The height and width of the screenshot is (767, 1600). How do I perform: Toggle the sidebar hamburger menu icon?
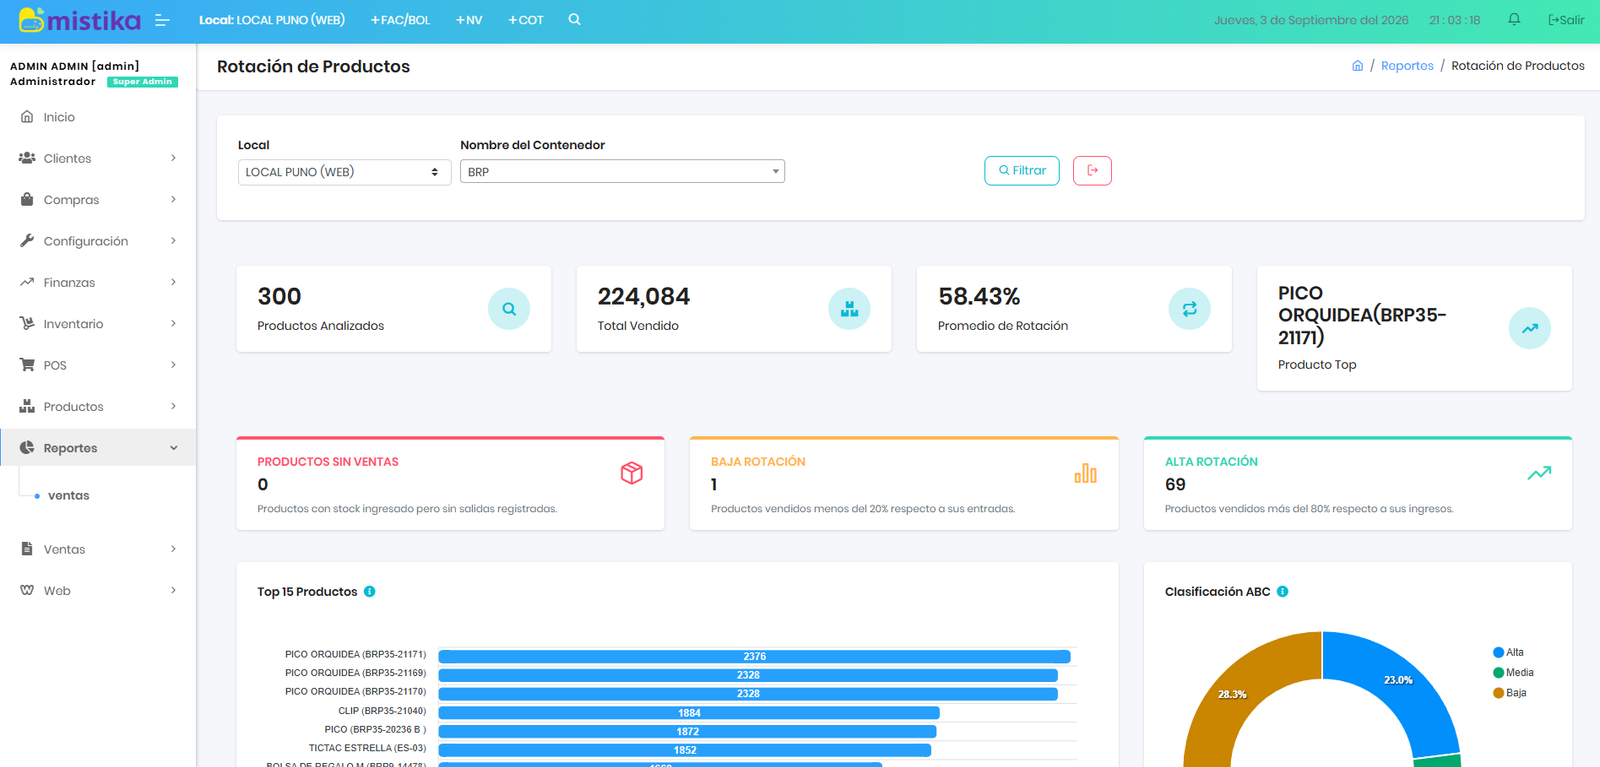pyautogui.click(x=162, y=20)
